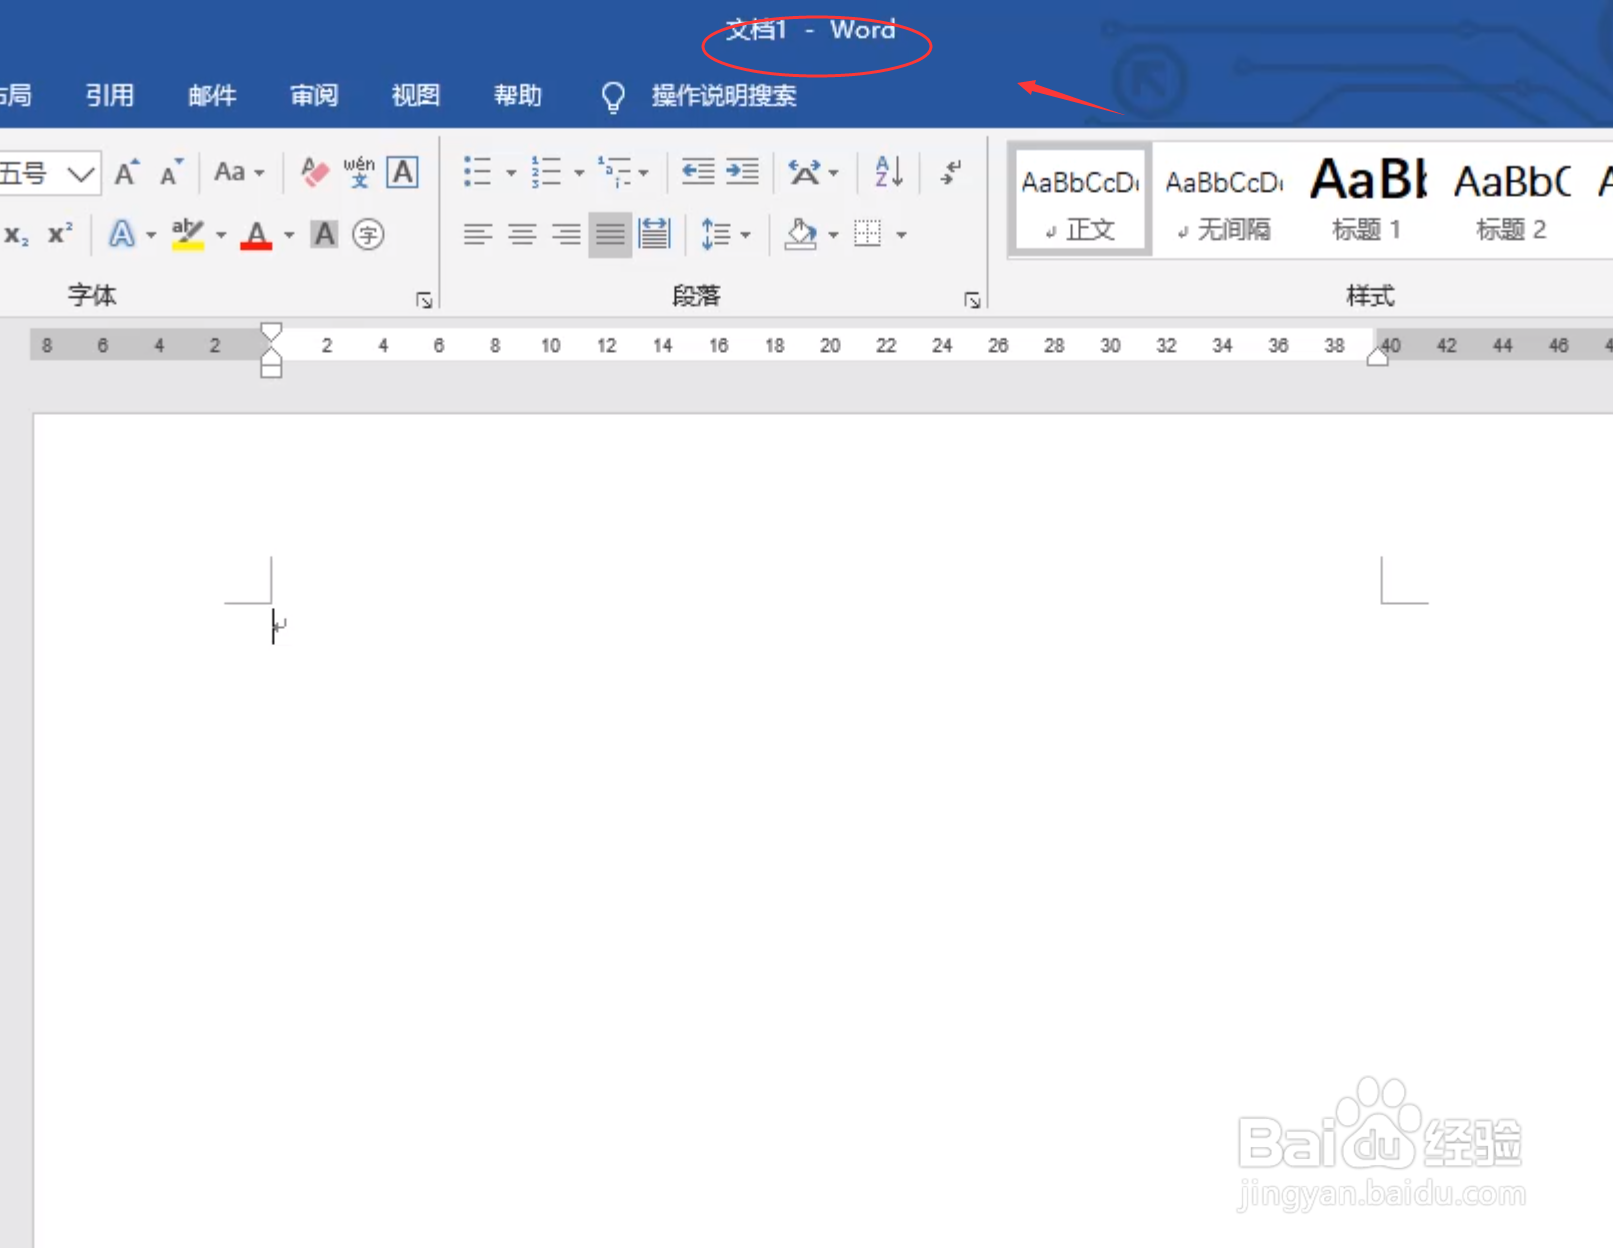
Task: Select the 标题 1 style
Action: [1368, 201]
